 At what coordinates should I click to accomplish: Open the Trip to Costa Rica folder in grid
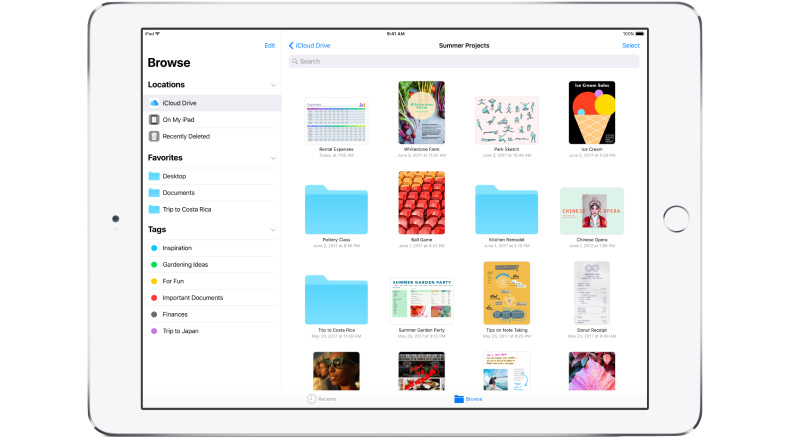point(336,299)
